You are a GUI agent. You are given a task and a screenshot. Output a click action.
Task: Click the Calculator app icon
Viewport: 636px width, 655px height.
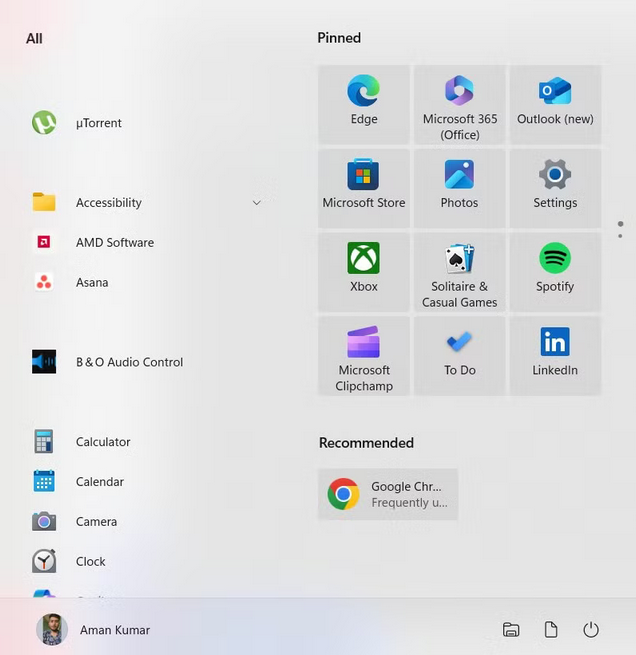(x=44, y=441)
